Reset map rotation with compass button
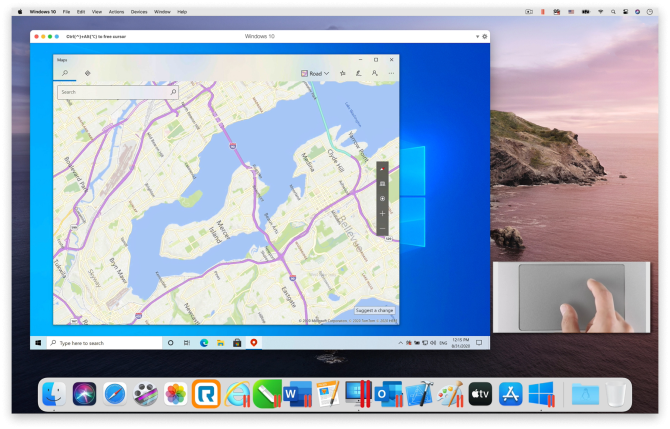670x429 pixels. 382,168
